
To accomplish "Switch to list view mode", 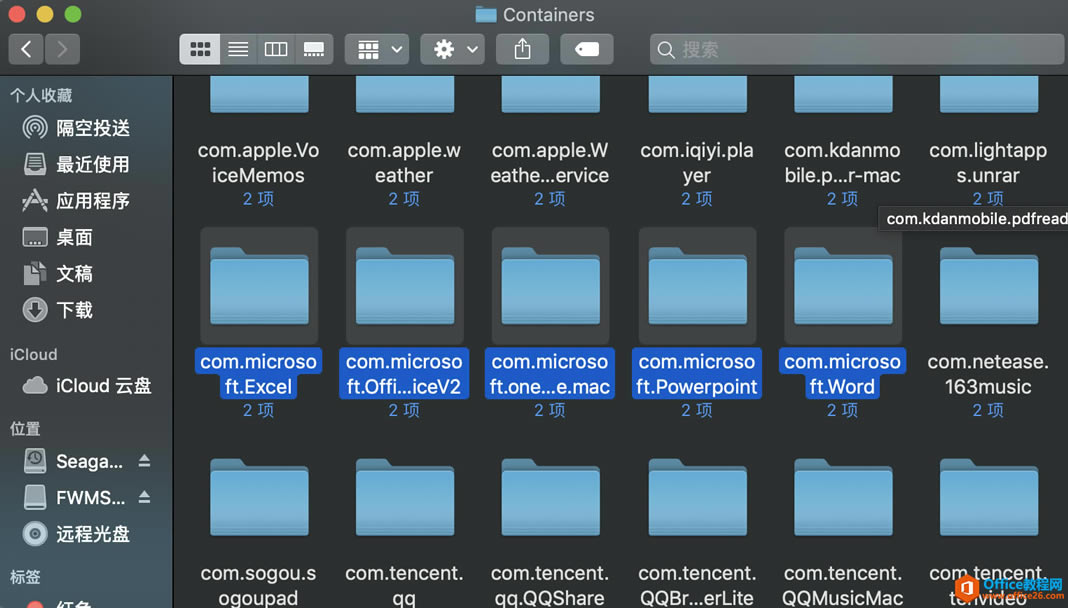I will click(238, 49).
